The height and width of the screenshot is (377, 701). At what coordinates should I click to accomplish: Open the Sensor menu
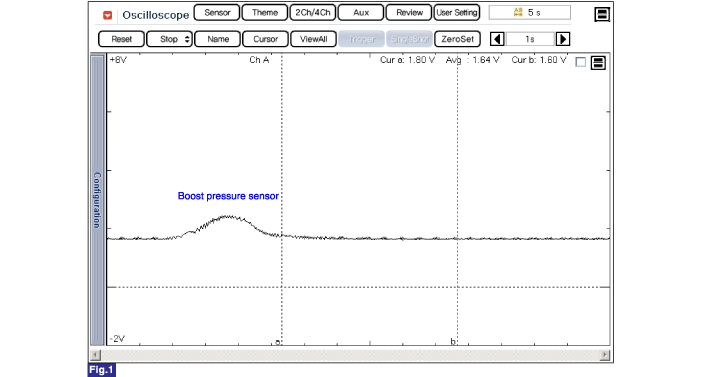coord(217,13)
